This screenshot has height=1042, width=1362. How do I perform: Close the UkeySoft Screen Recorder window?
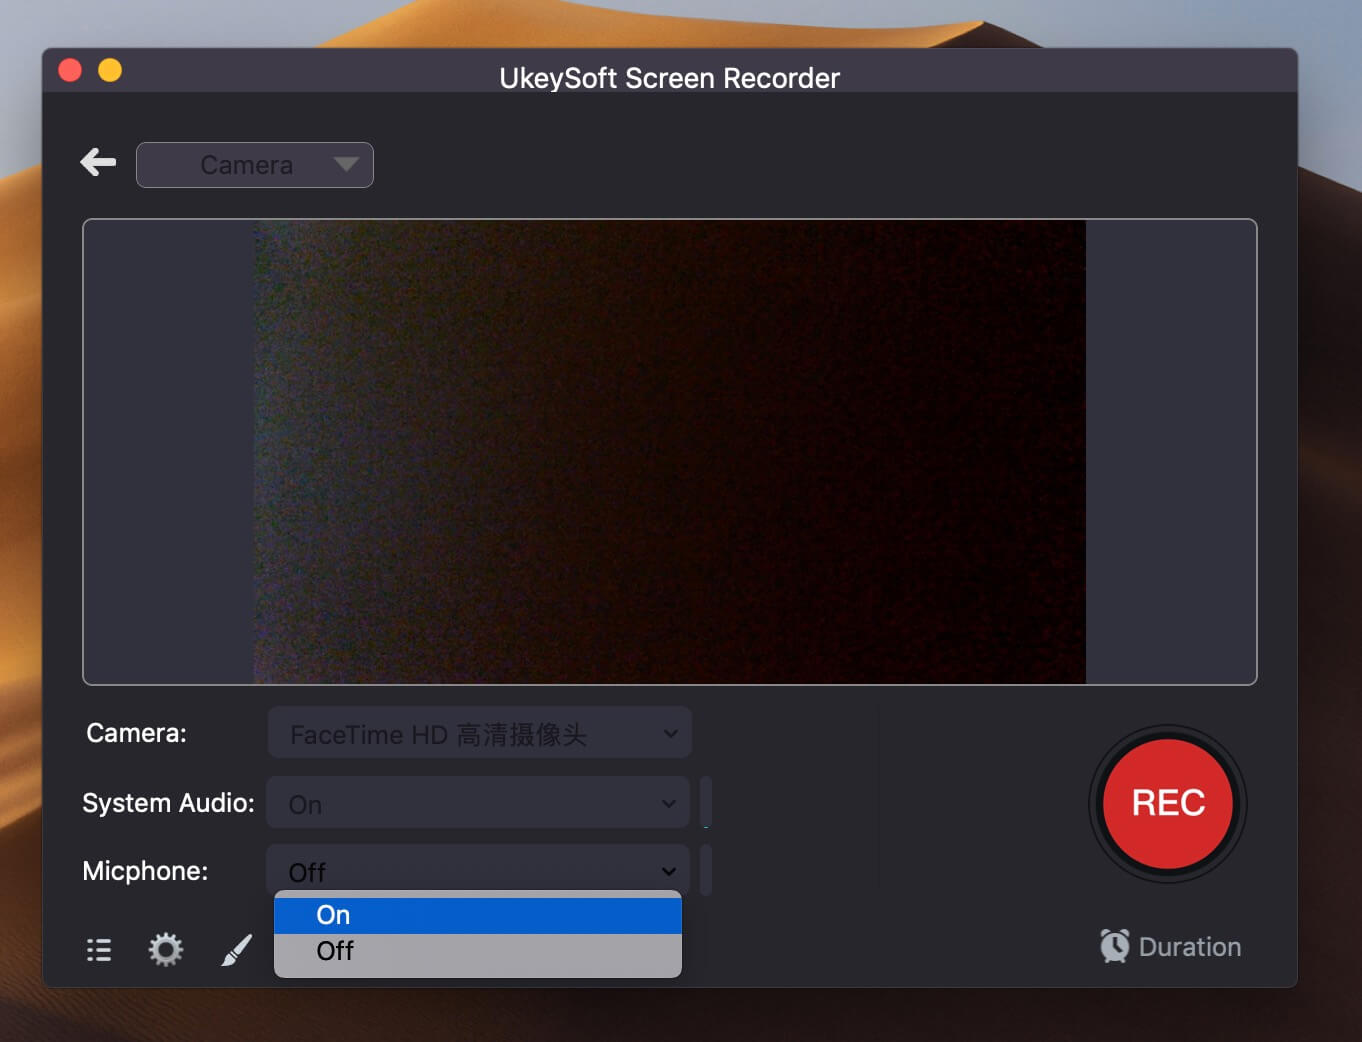coord(69,70)
